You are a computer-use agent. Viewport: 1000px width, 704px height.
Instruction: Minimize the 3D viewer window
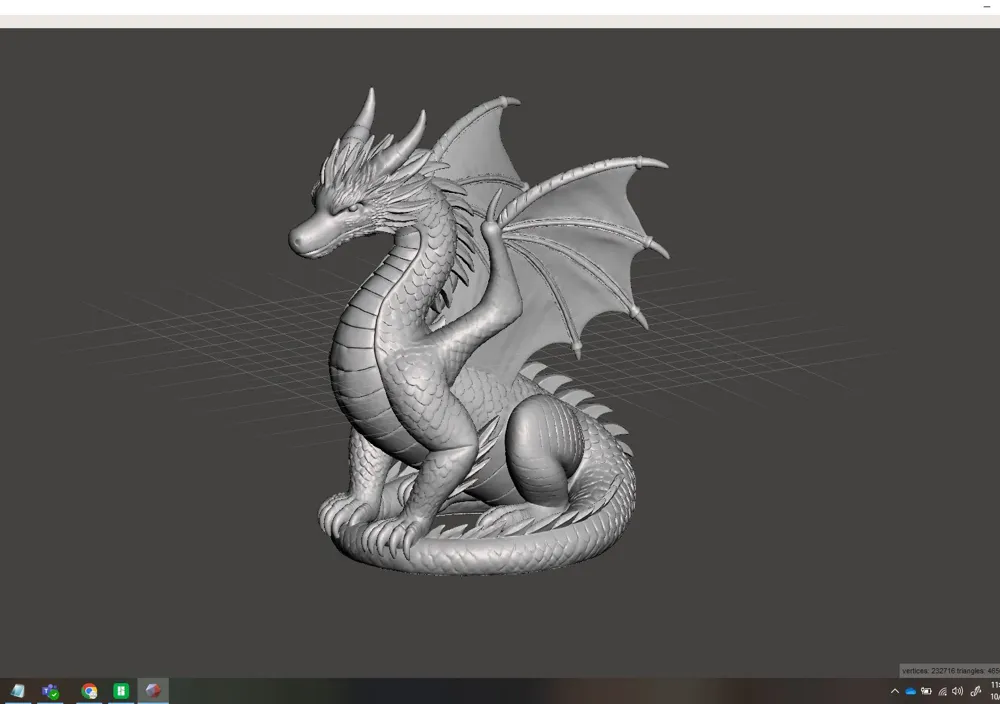(985, 8)
